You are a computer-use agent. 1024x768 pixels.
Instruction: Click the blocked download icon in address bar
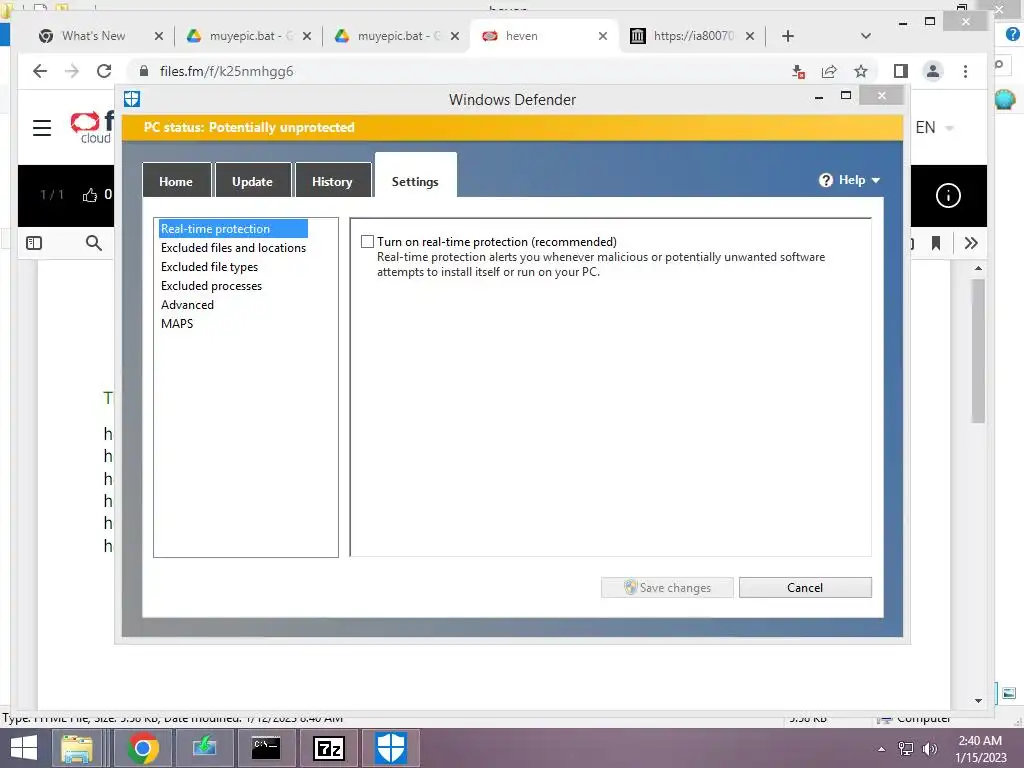coord(797,71)
